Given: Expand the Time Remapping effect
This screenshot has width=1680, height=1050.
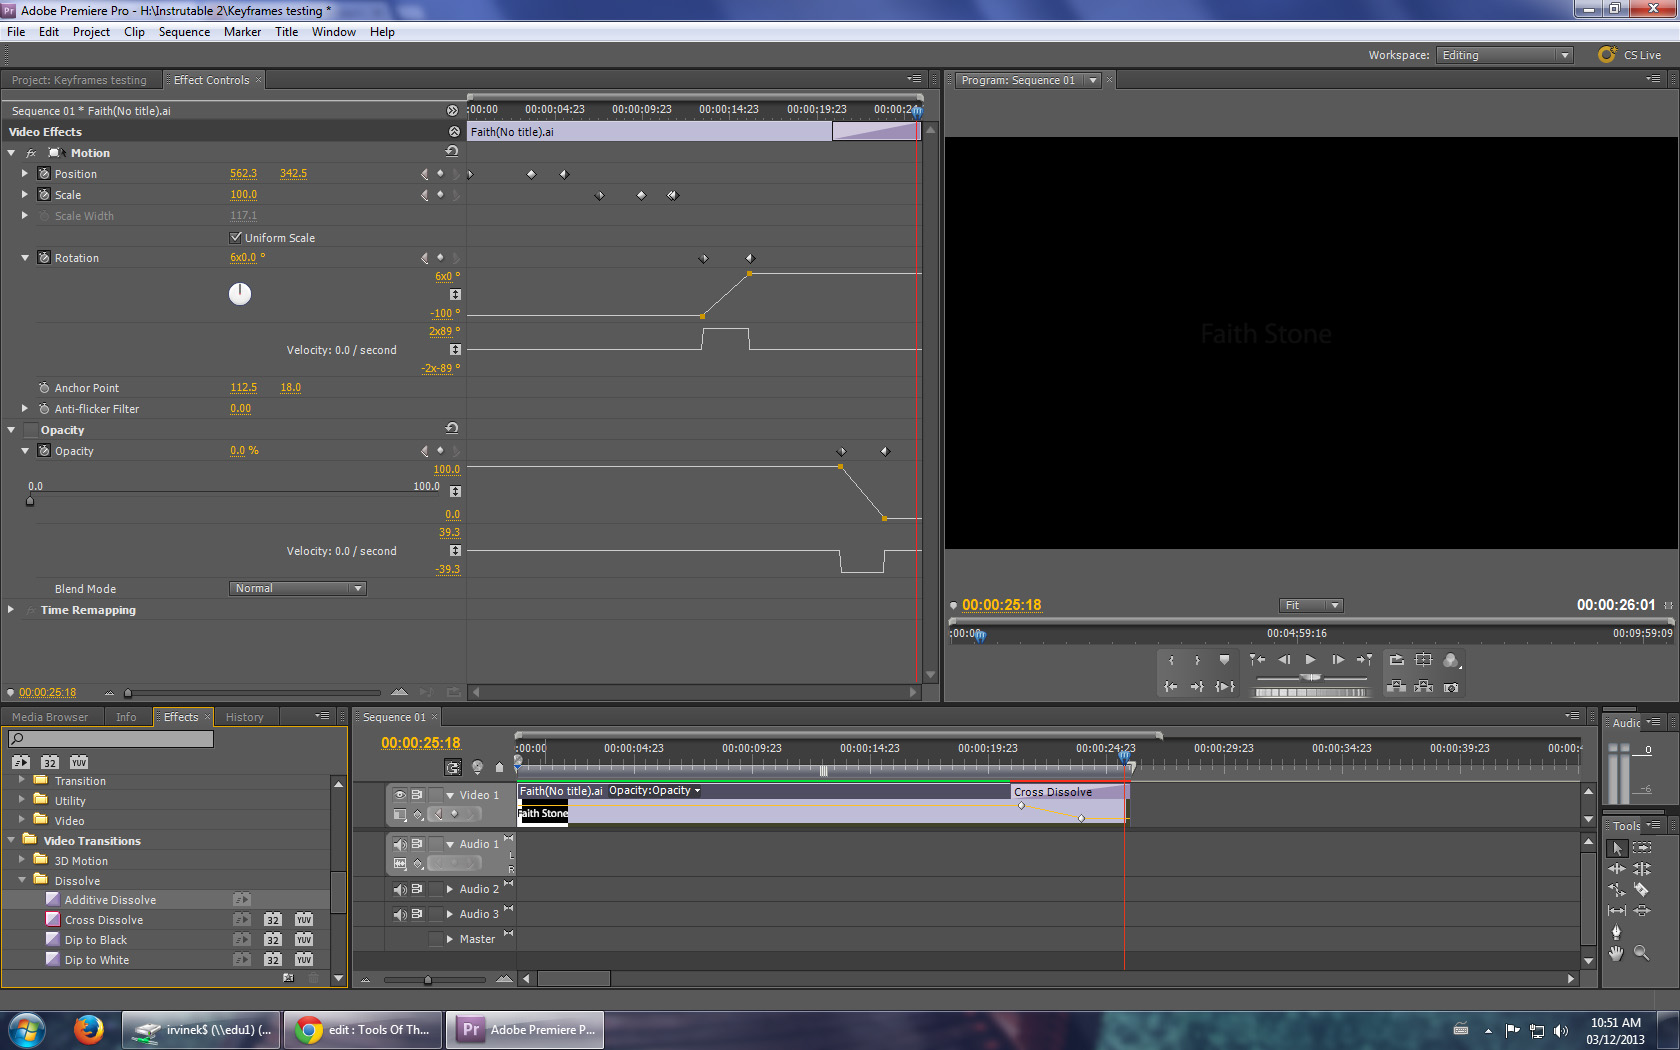Looking at the screenshot, I should pos(11,609).
